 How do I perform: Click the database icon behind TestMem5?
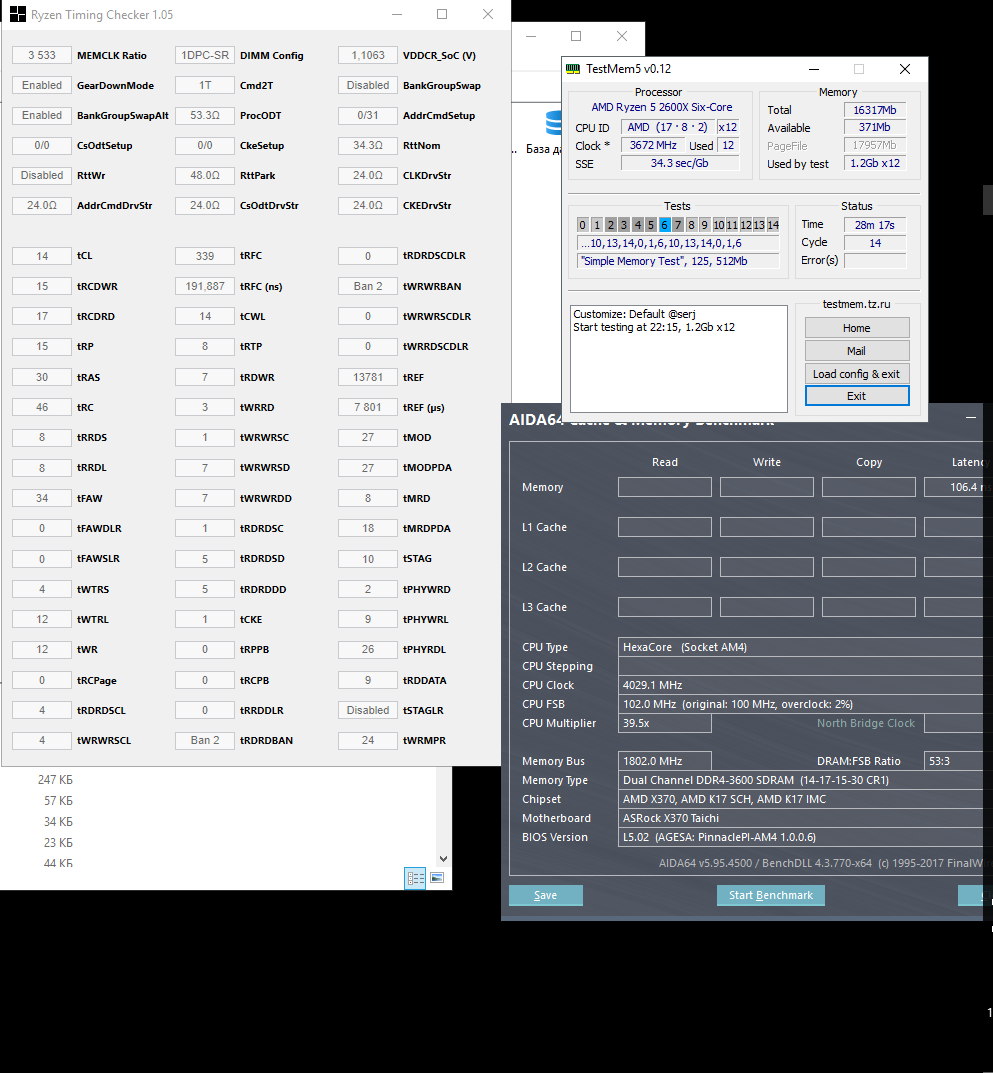[x=554, y=124]
